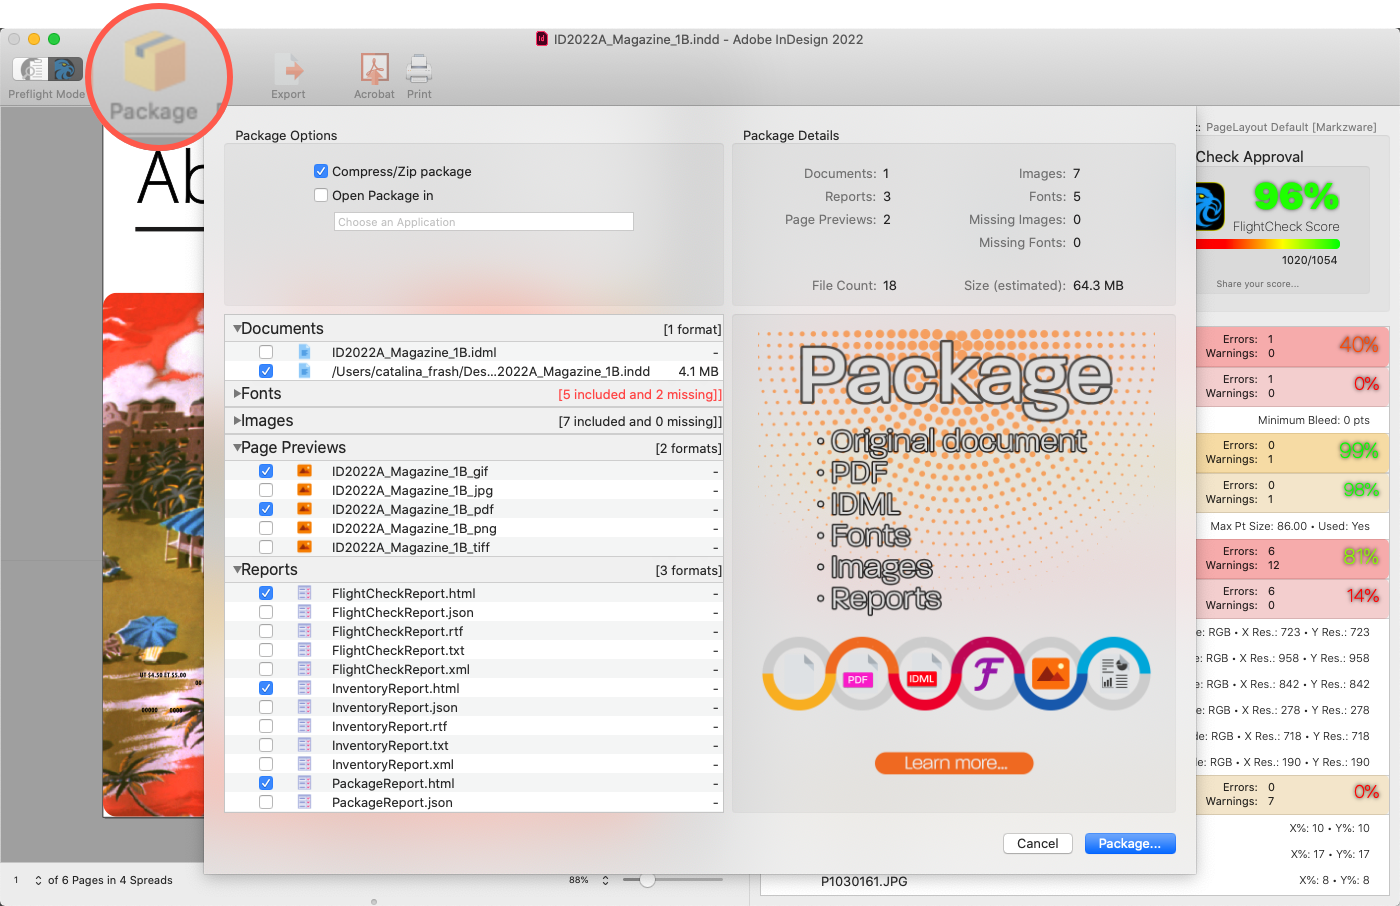
Task: Expand the Fonts section
Action: 237,394
